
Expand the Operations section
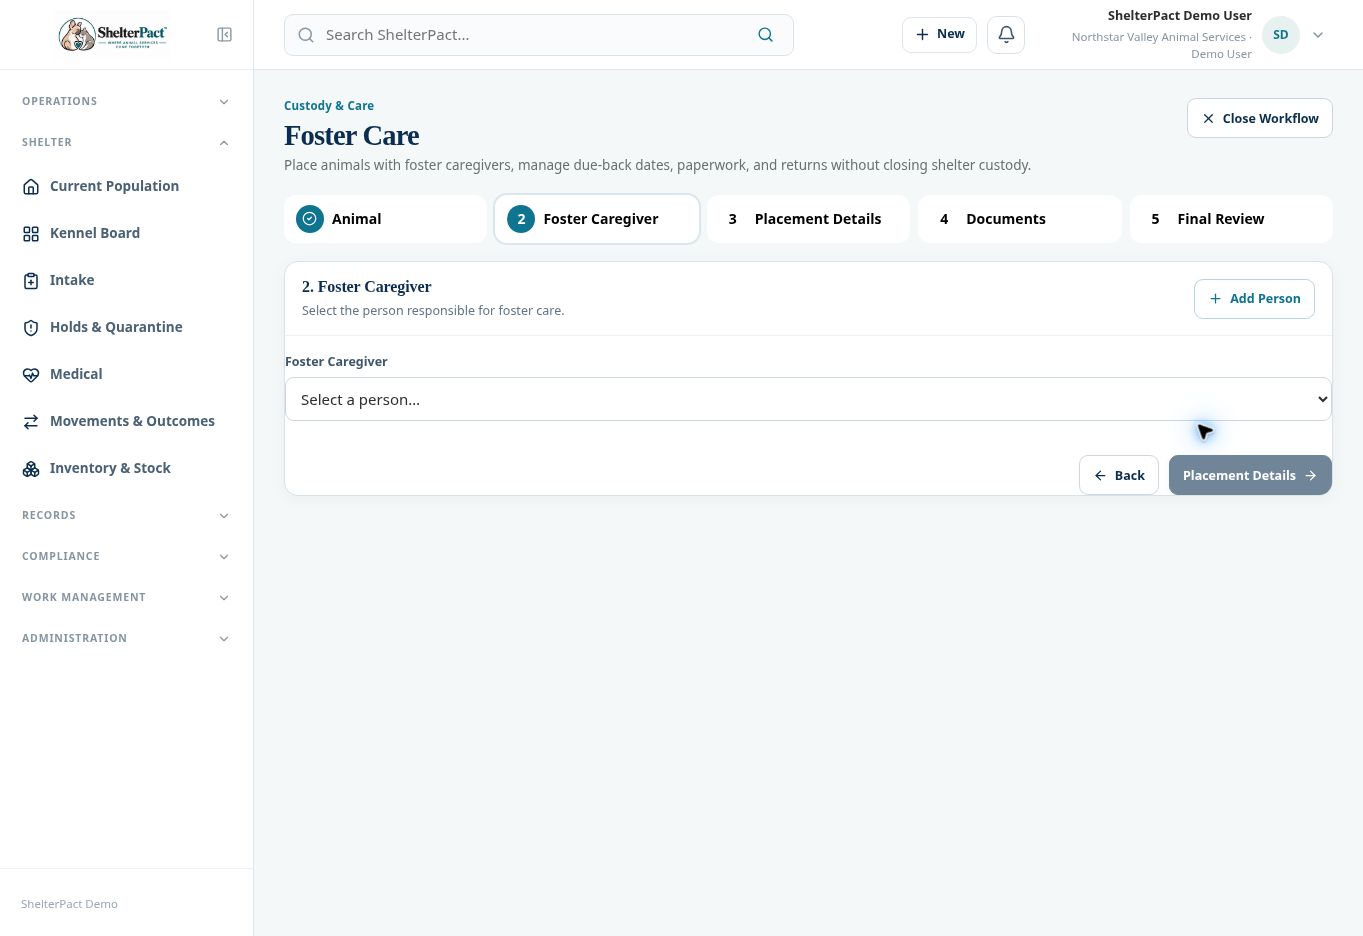(126, 101)
